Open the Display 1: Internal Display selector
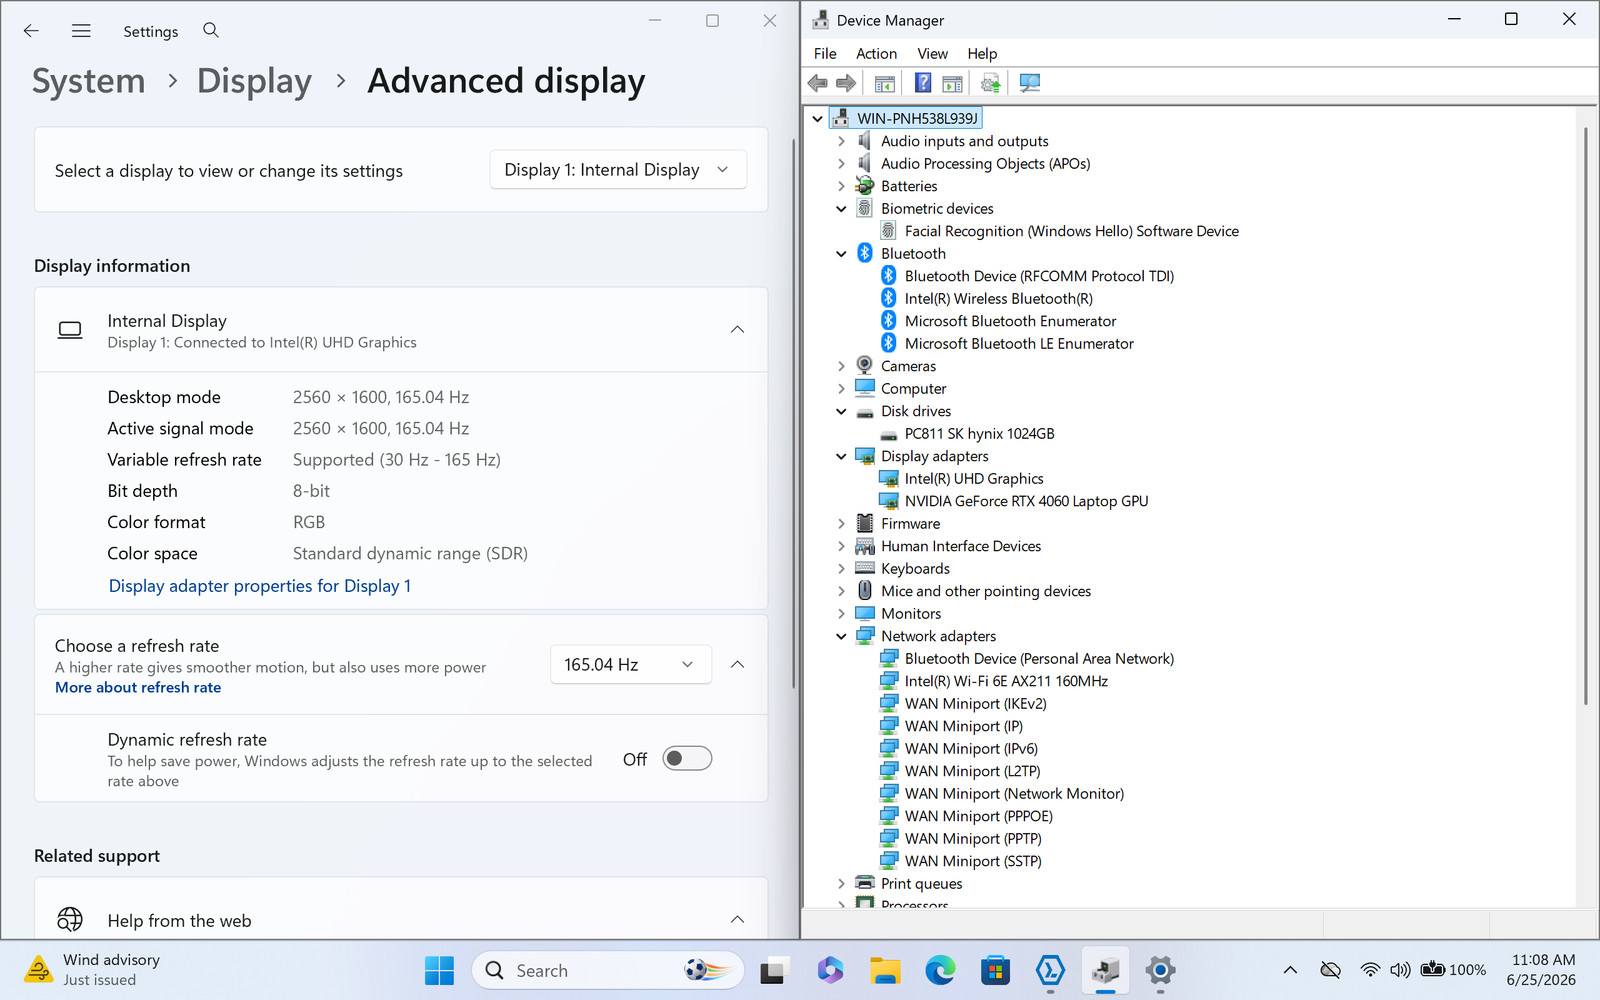The width and height of the screenshot is (1600, 1000). pyautogui.click(x=618, y=170)
